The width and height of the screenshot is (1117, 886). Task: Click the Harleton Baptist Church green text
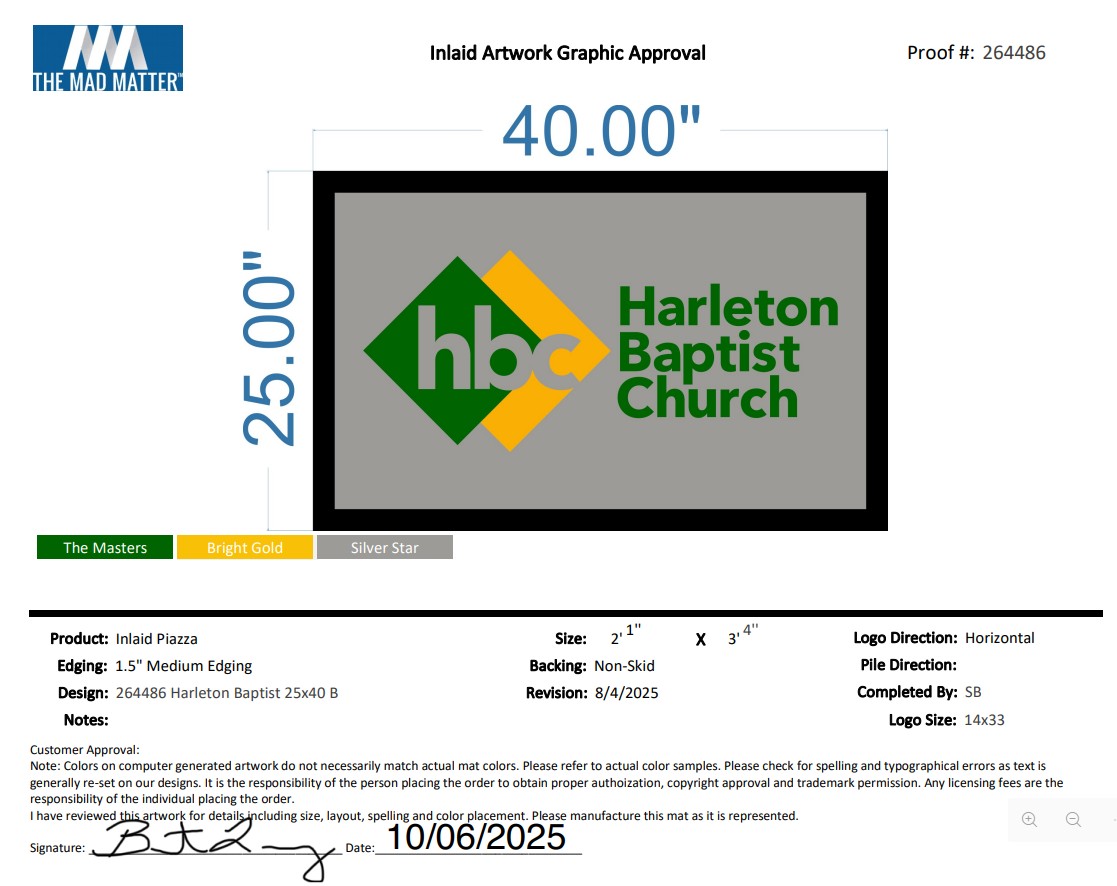pyautogui.click(x=728, y=352)
